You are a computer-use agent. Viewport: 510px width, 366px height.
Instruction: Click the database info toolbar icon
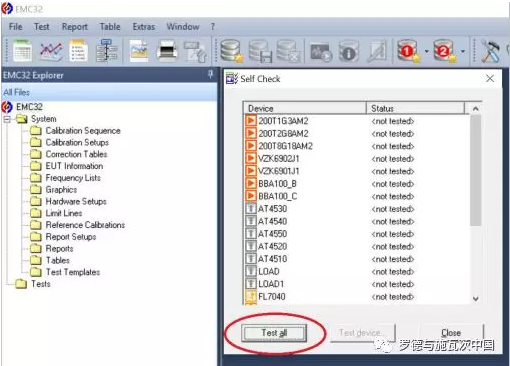coord(348,51)
